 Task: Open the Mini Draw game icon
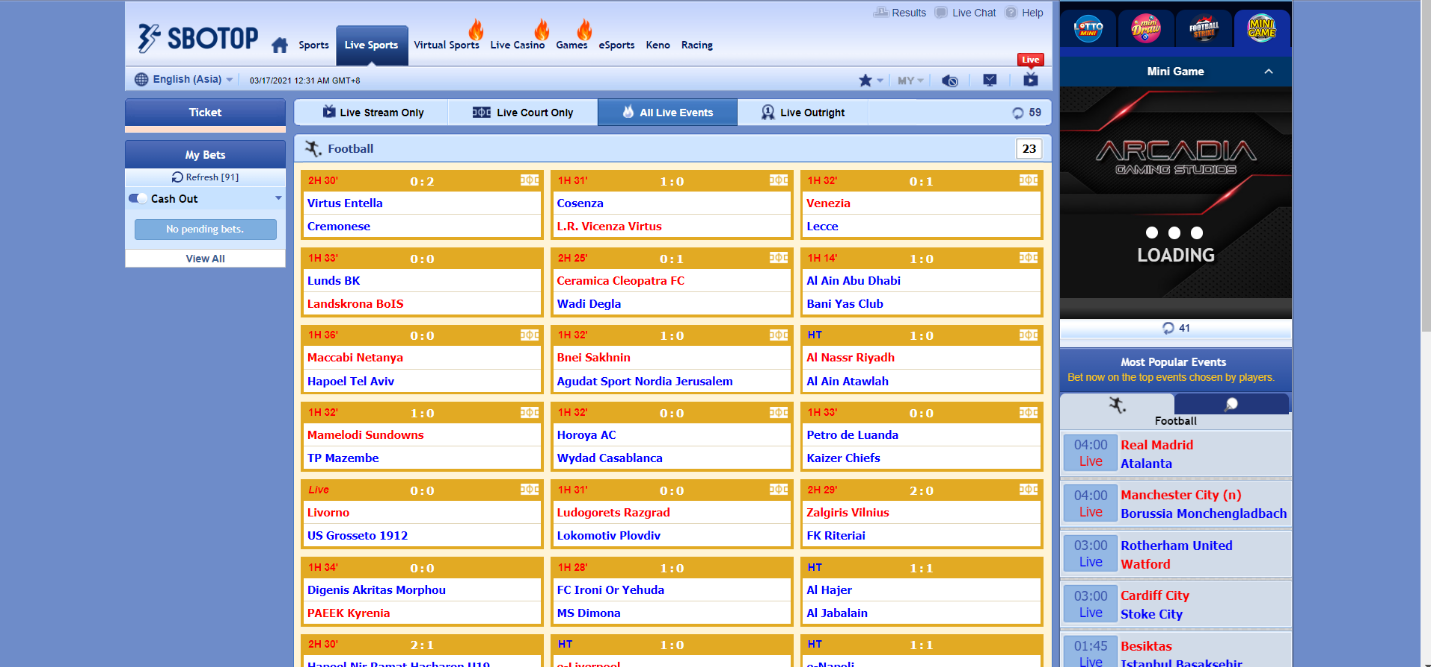(1146, 28)
